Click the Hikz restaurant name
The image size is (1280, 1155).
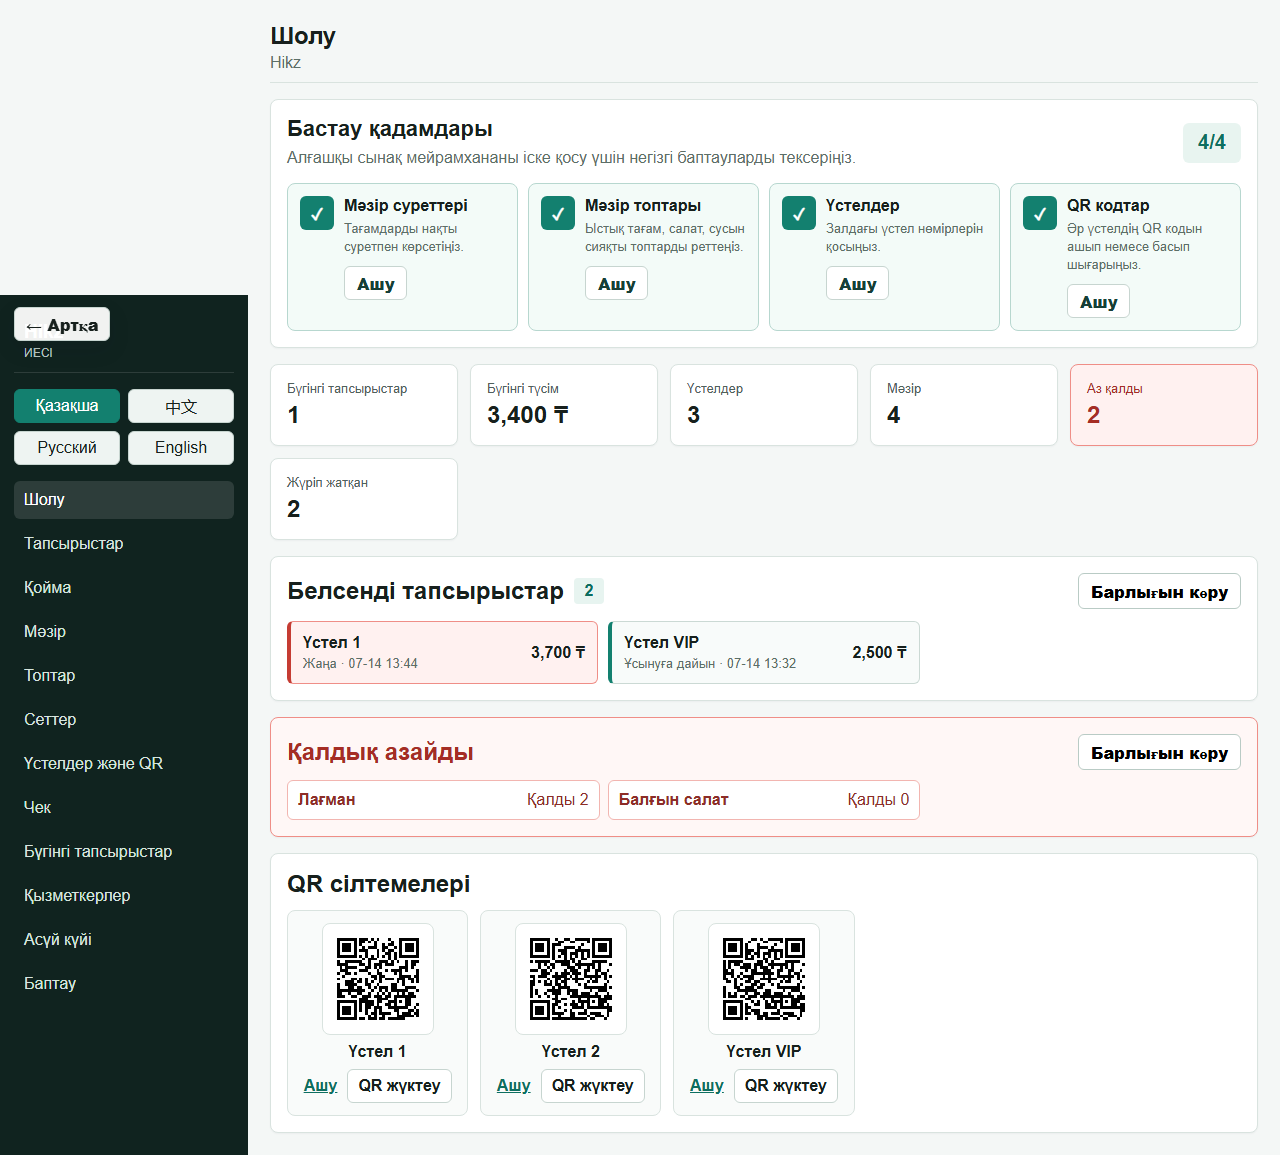pos(285,62)
